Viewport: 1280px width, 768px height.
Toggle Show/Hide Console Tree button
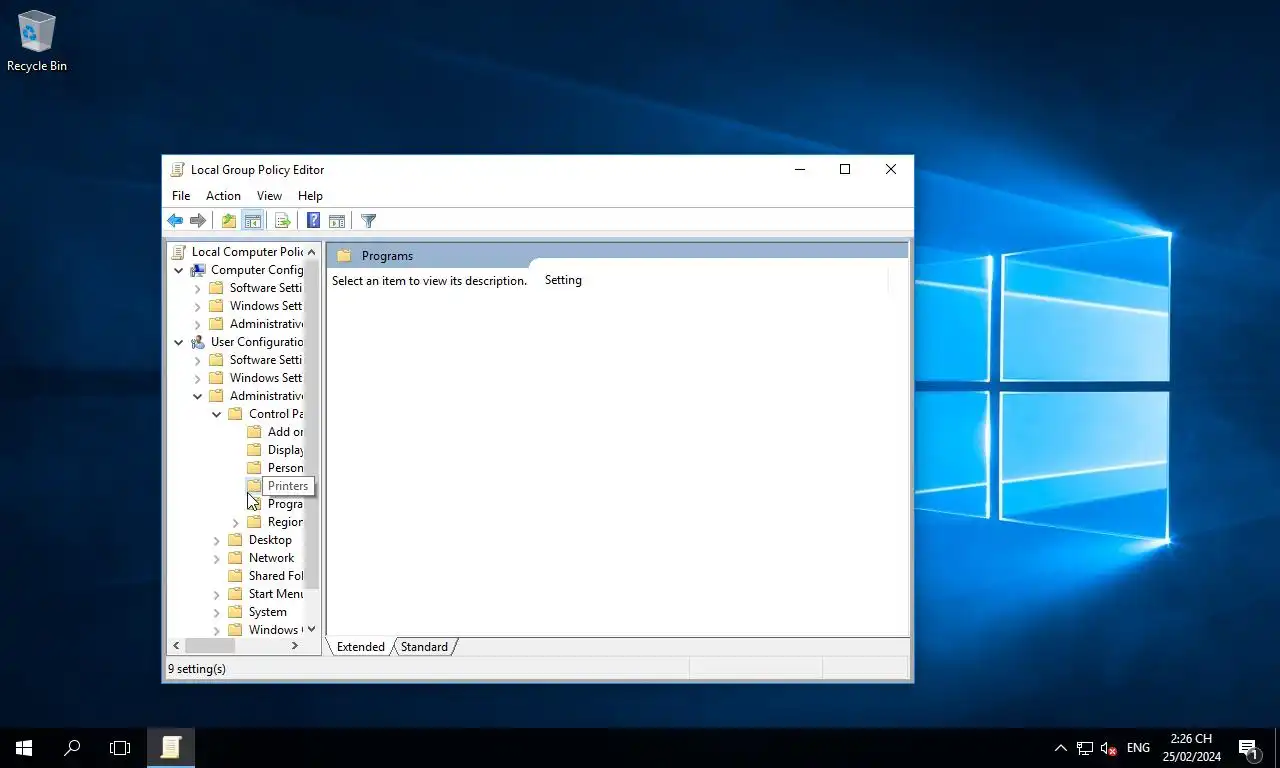tap(253, 221)
